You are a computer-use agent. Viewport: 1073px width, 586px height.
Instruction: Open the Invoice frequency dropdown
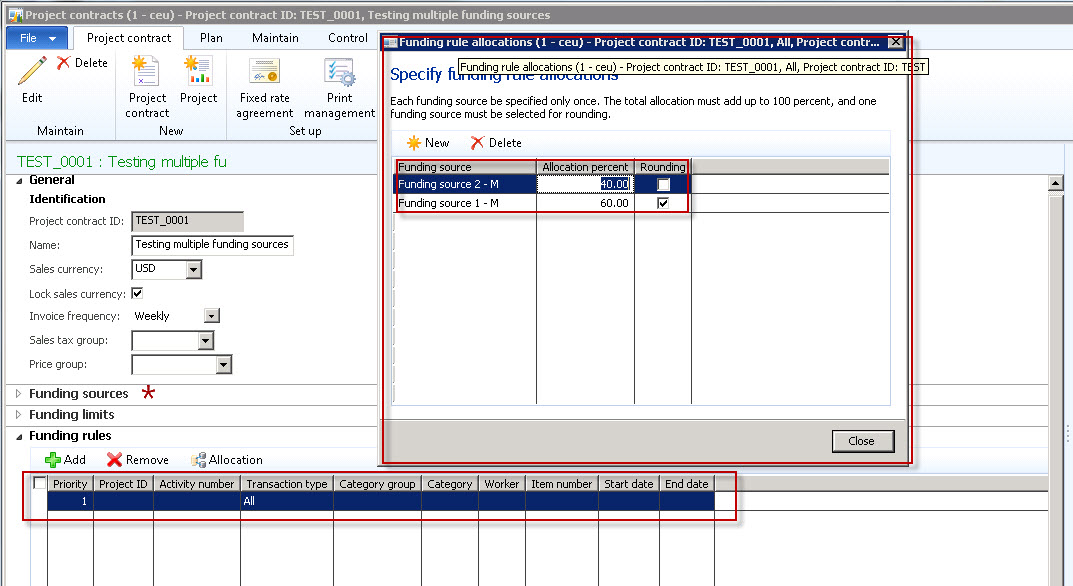click(211, 316)
